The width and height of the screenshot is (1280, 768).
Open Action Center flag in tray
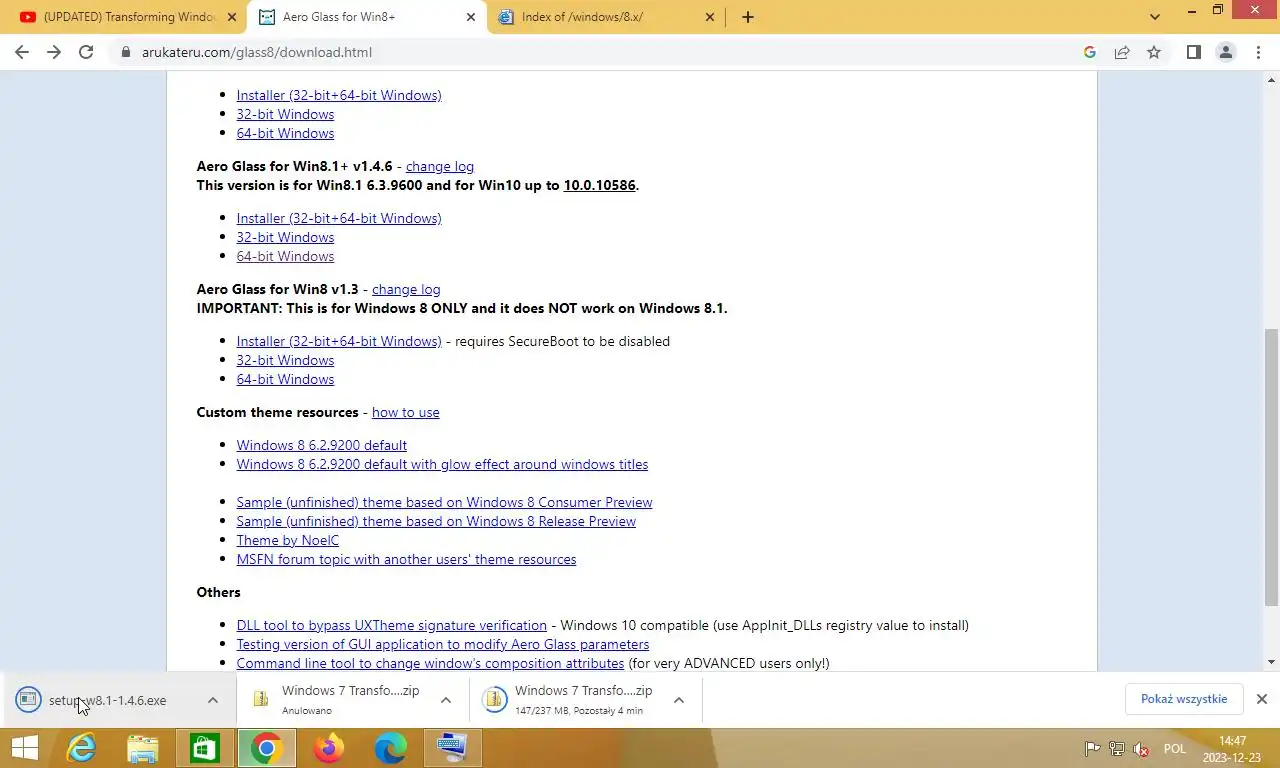[x=1093, y=749]
